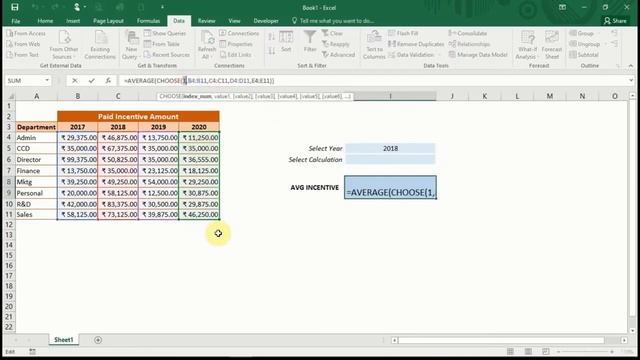Switch to the Formulas tab
Screen dimensions: 640x360
pyautogui.click(x=148, y=21)
